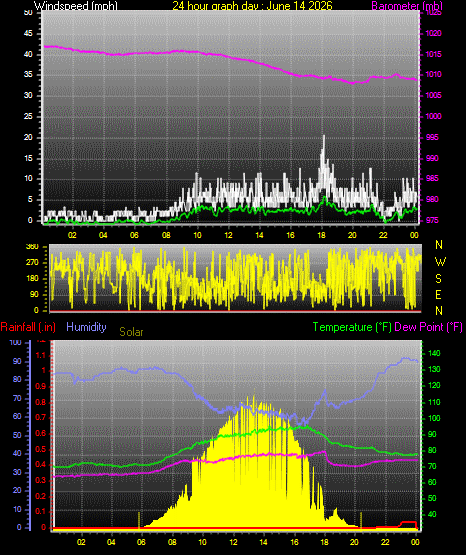
Task: Click "985" on the barometer axis
Action: click(x=432, y=178)
